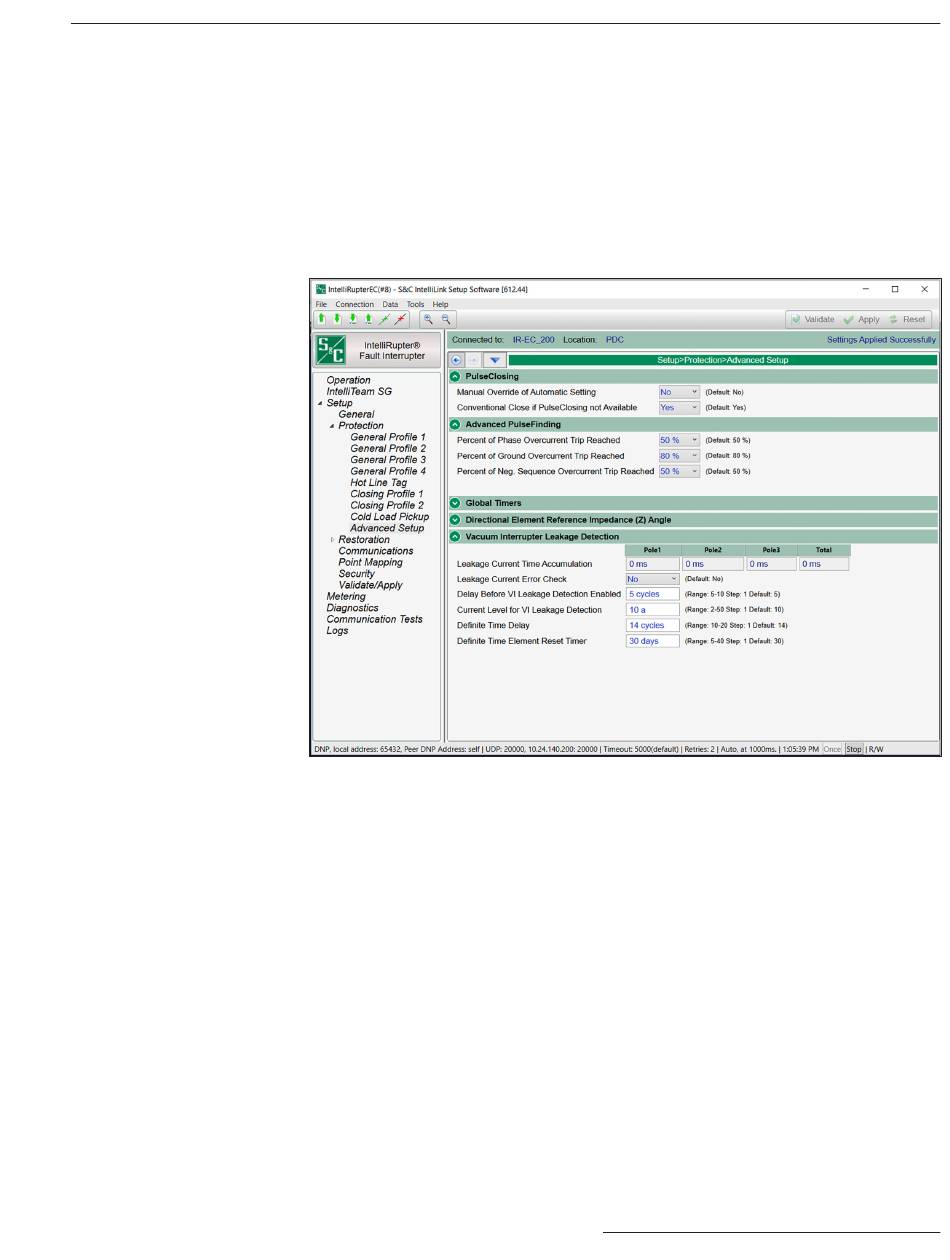Click Total leakage time accumulation value
Image resolution: width=950 pixels, height=1260 pixels.
[x=823, y=564]
